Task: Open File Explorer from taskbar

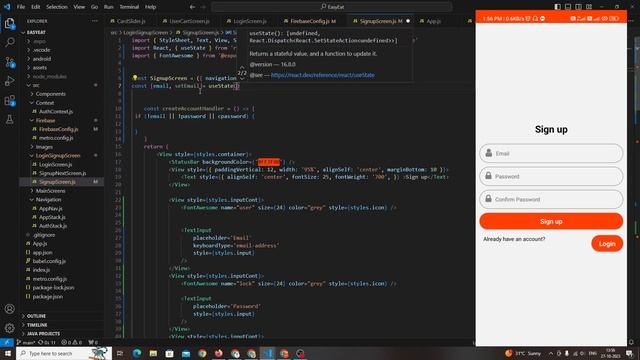Action: tap(153, 353)
